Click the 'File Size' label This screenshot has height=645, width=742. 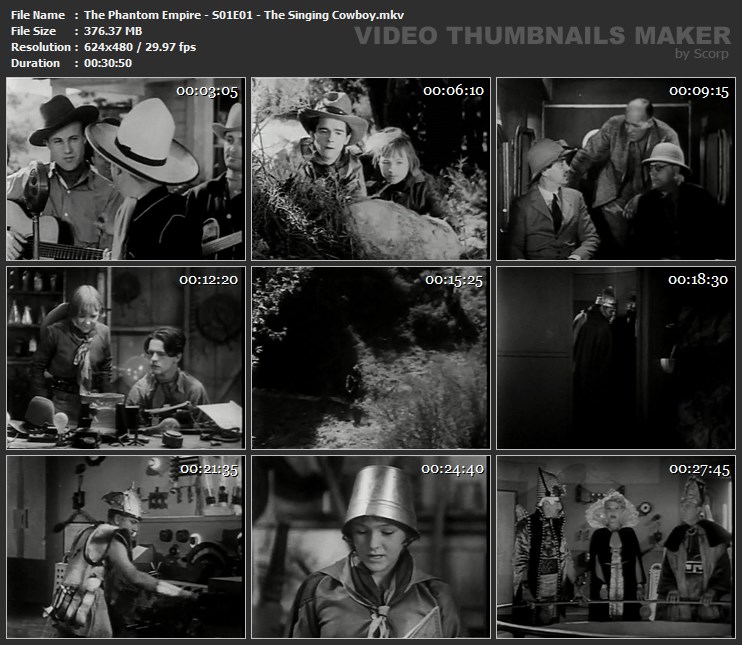(33, 31)
